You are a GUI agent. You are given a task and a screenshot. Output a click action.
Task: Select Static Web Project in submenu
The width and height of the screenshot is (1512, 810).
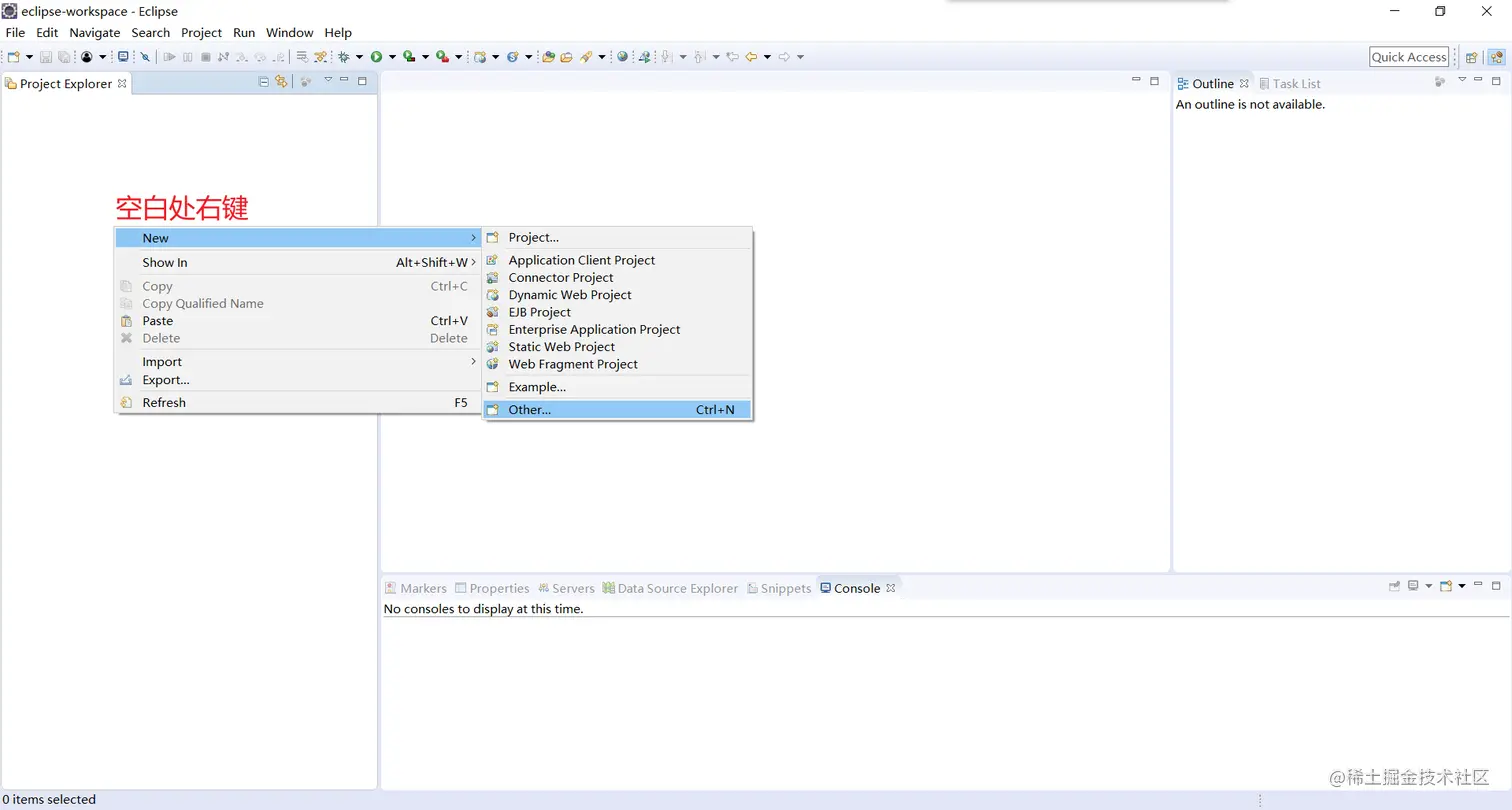617,347
